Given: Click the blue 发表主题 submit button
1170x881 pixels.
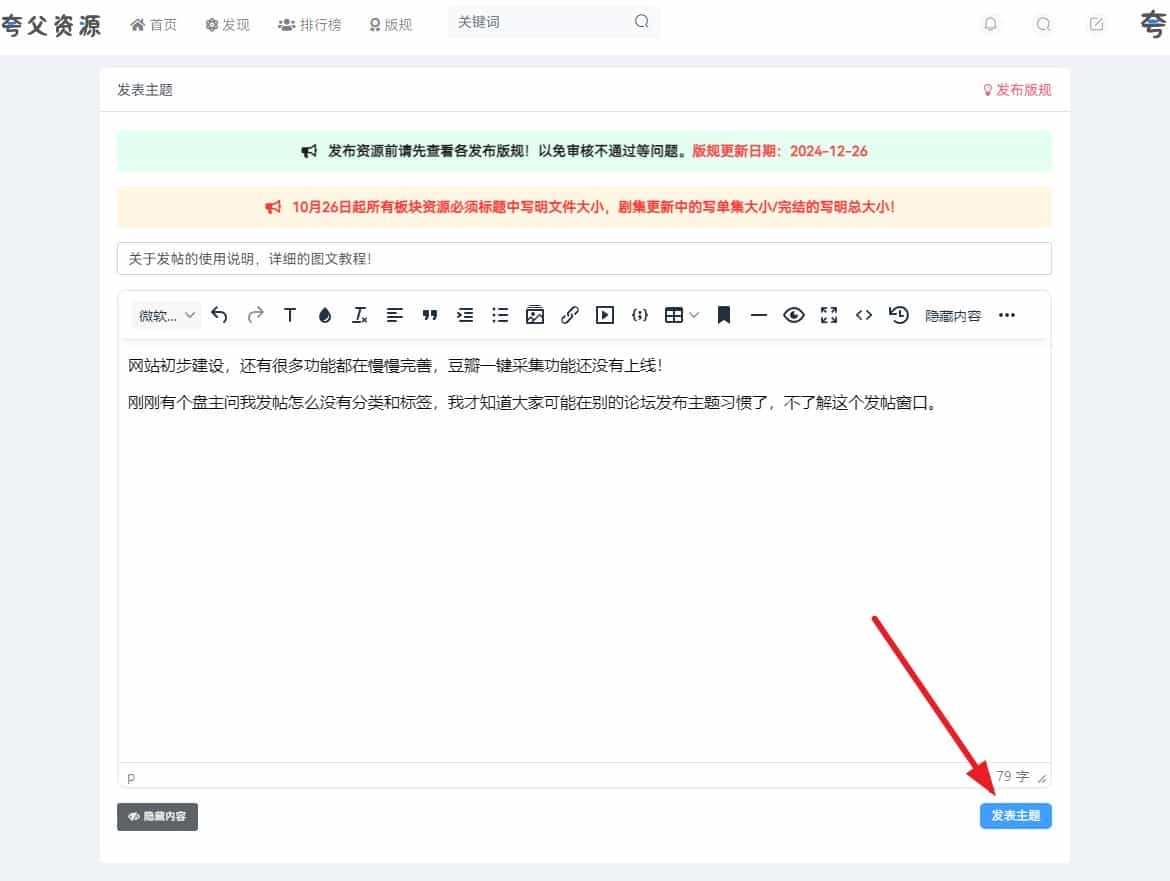Looking at the screenshot, I should [1015, 816].
